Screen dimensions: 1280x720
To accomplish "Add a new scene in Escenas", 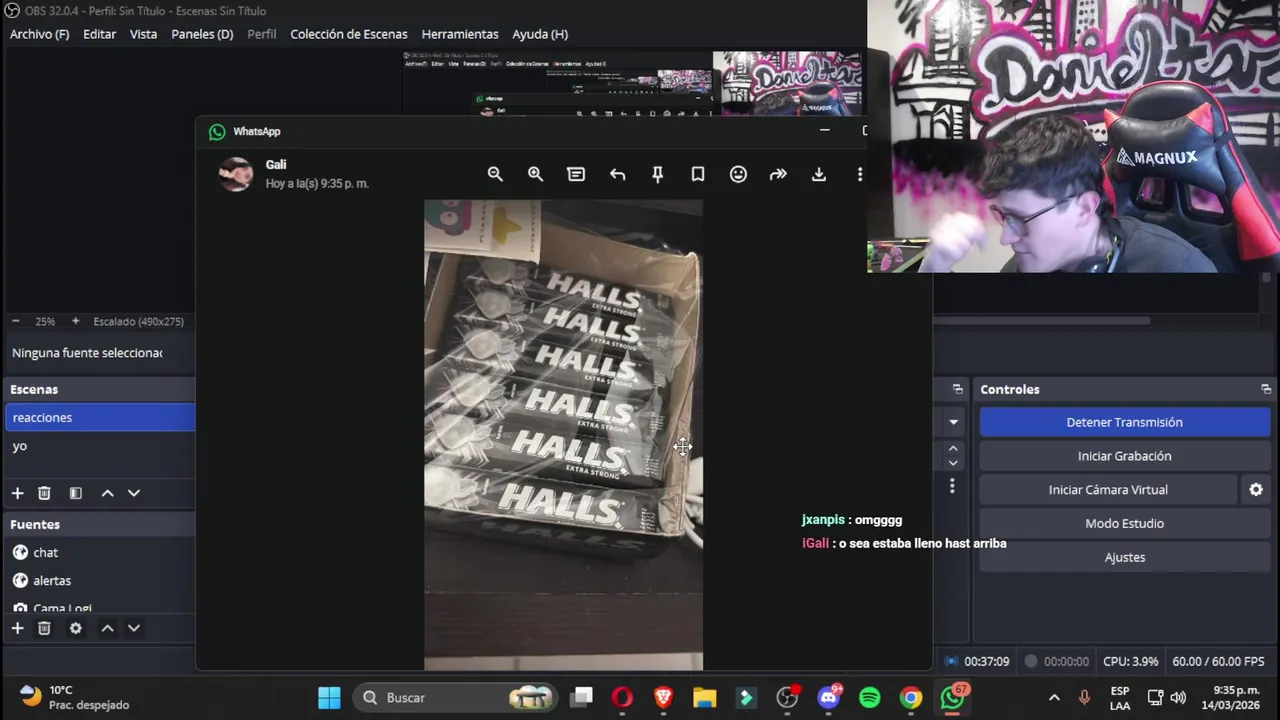I will click(17, 493).
